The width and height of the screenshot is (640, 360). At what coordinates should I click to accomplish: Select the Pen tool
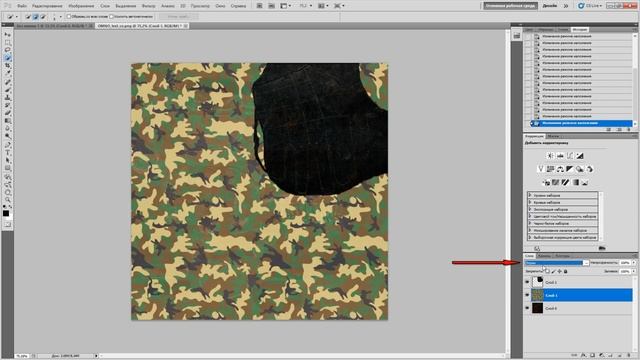pyautogui.click(x=7, y=145)
